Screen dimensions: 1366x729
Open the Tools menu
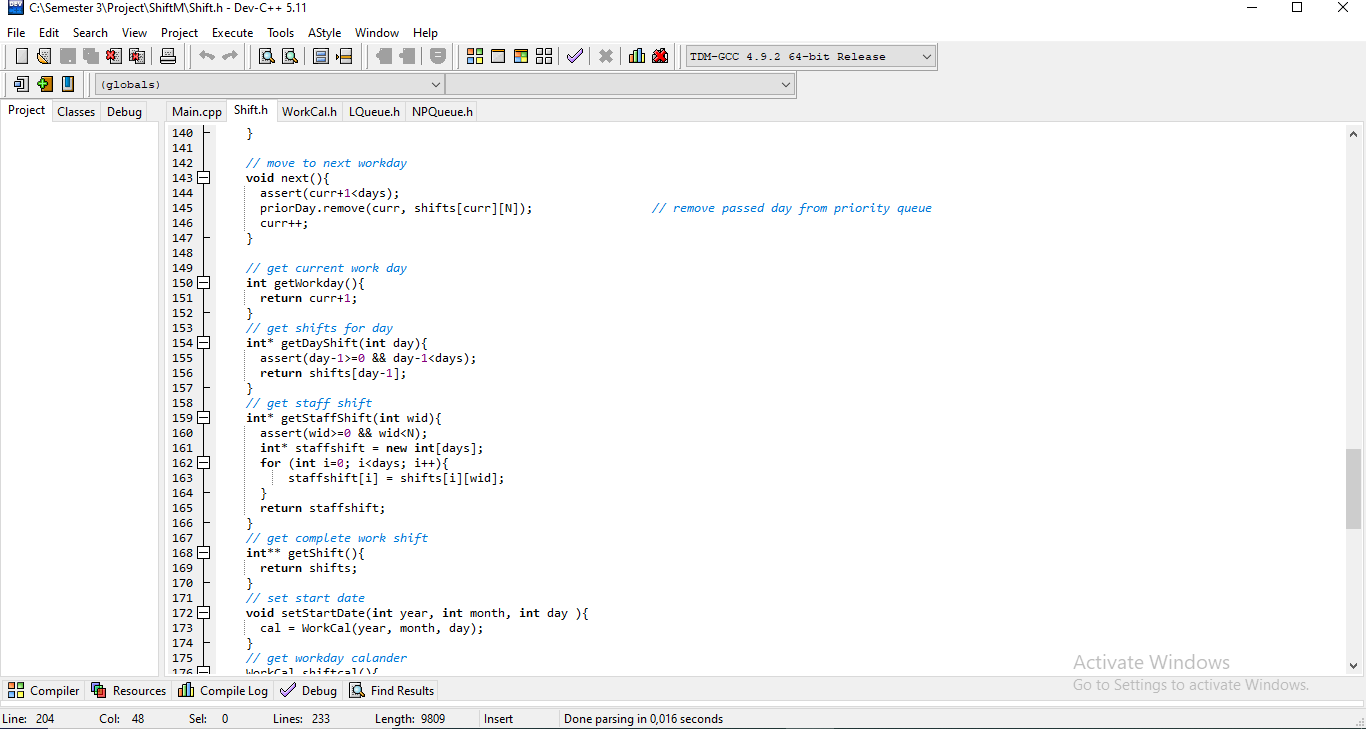[x=281, y=33]
